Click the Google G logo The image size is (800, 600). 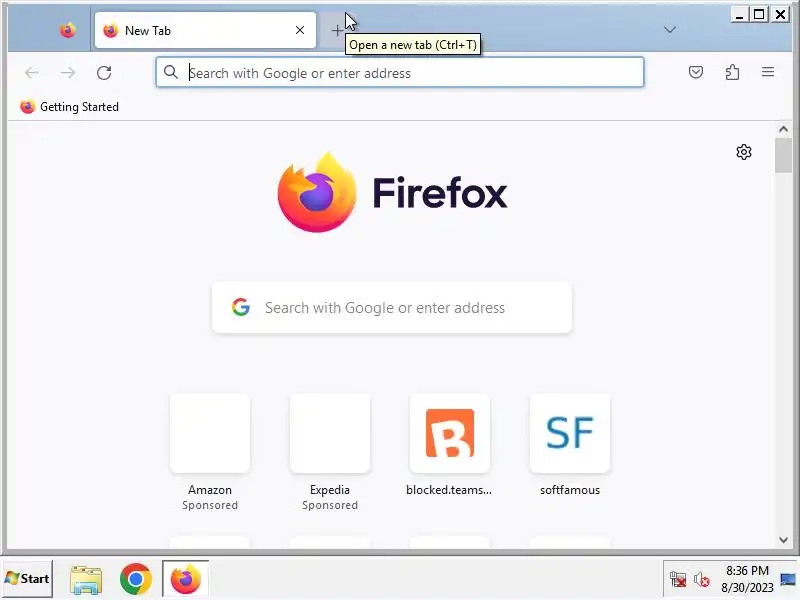pyautogui.click(x=241, y=307)
